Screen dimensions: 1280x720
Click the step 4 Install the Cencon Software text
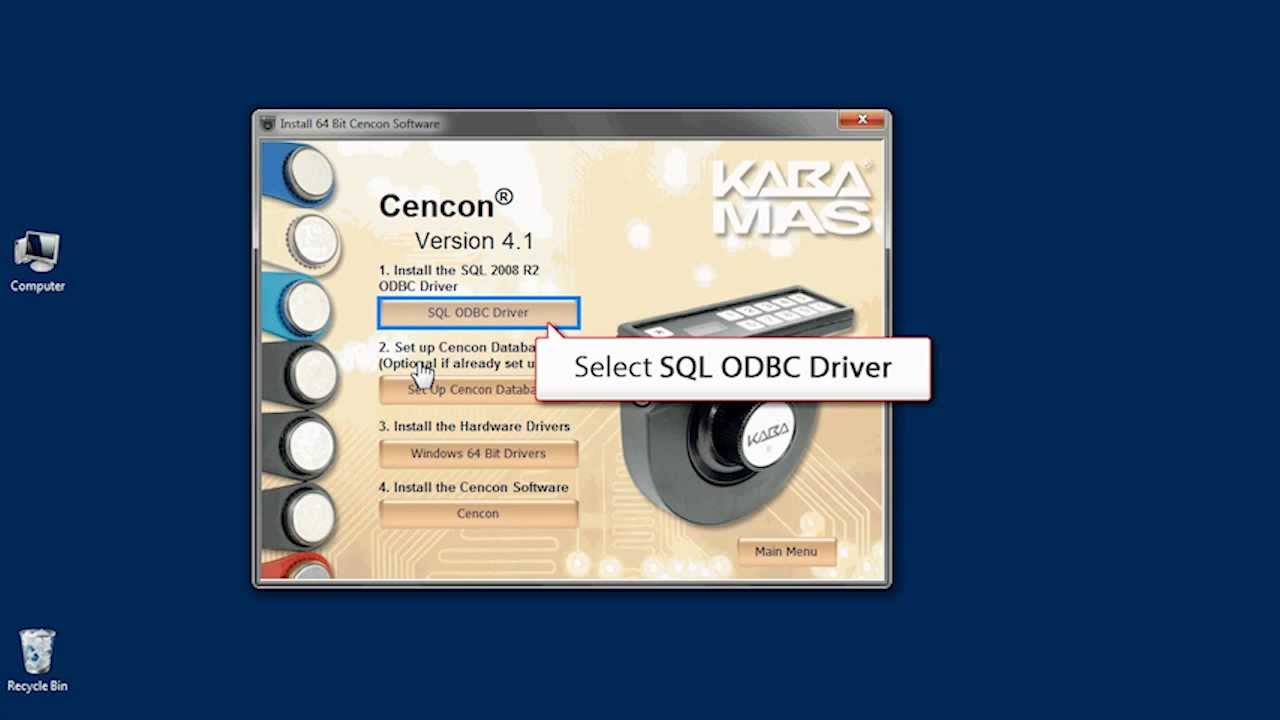(x=473, y=487)
